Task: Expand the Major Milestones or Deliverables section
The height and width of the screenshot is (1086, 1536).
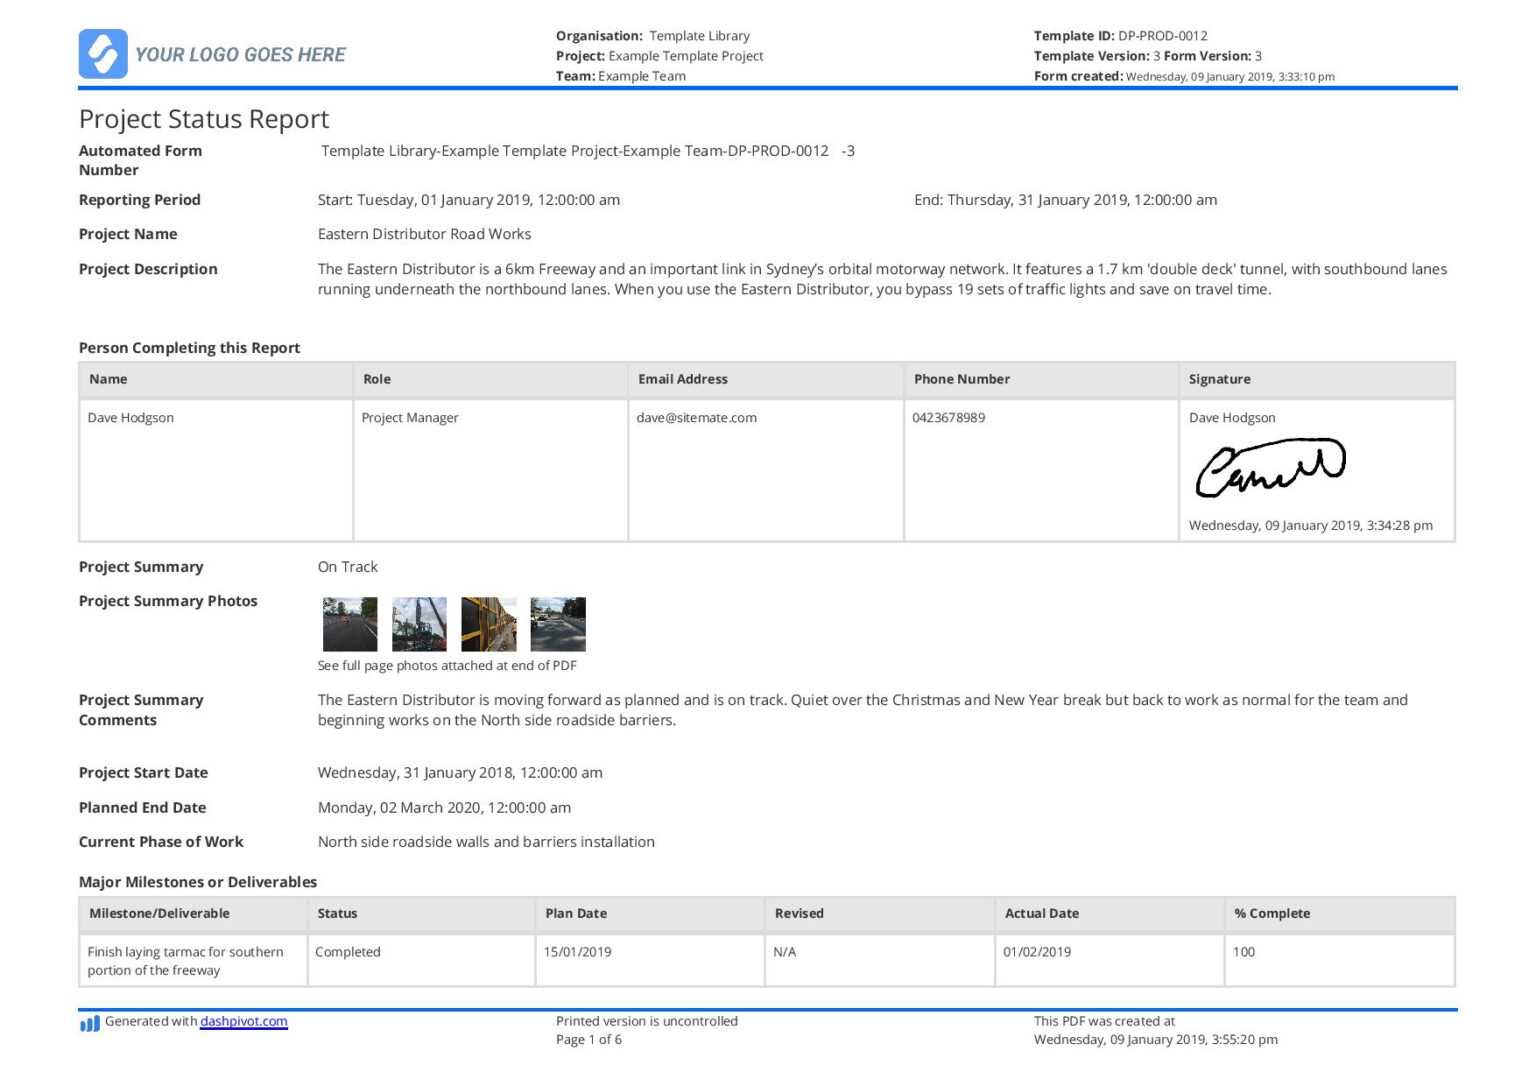Action: (x=197, y=882)
